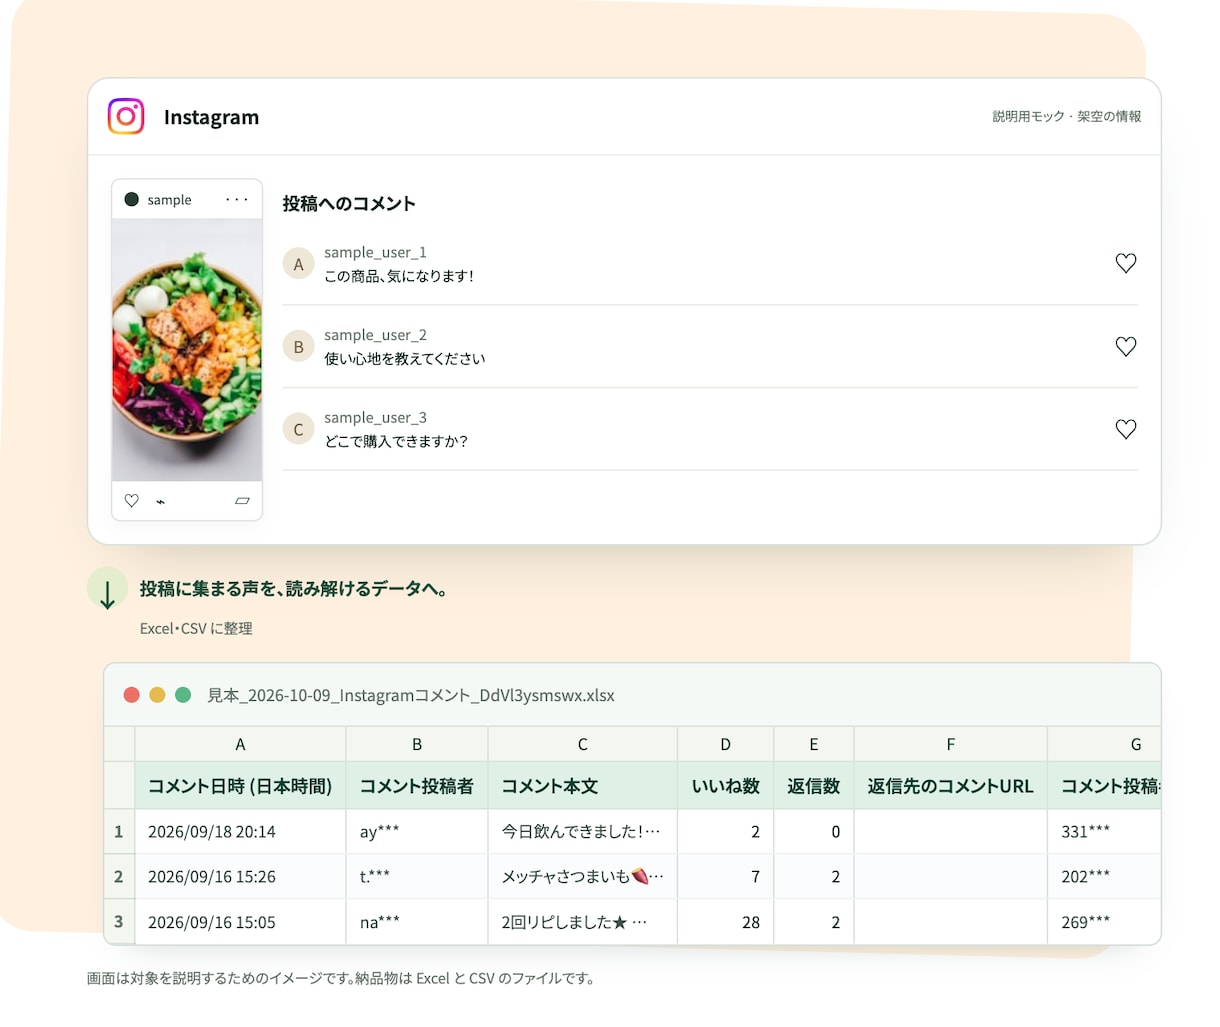
Task: Click the username sample_user_2
Action: [375, 335]
